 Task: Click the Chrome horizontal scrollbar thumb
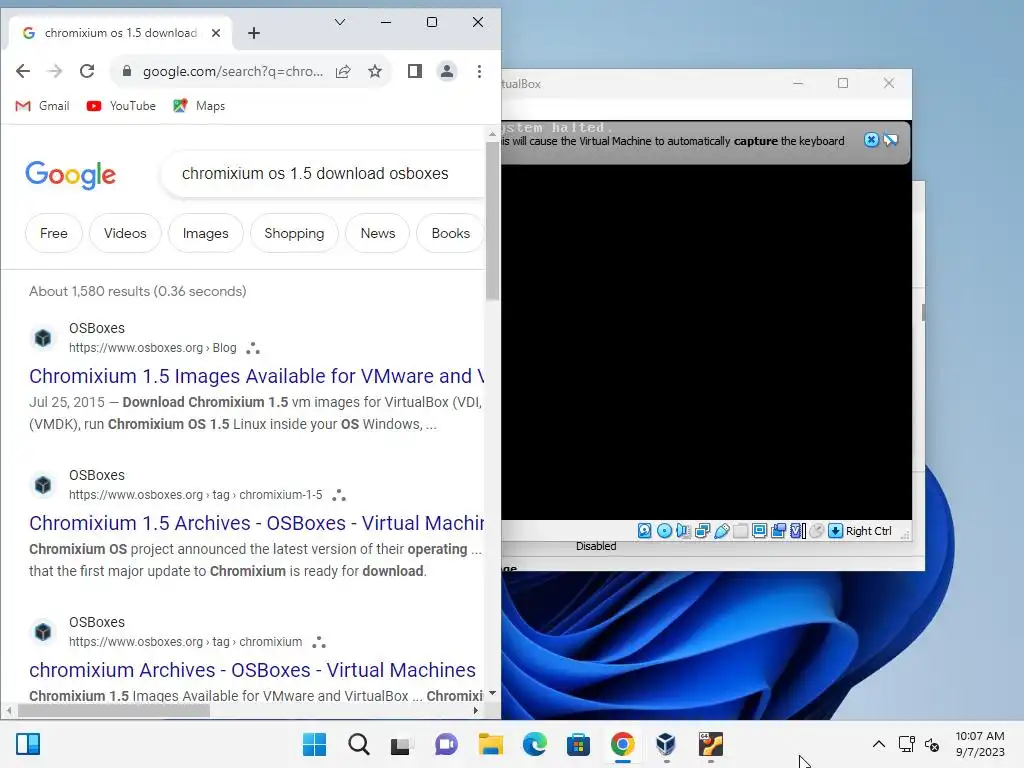click(114, 711)
